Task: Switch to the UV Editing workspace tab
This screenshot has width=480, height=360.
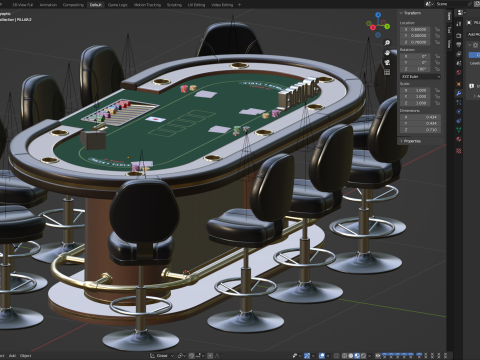Action: click(x=197, y=5)
